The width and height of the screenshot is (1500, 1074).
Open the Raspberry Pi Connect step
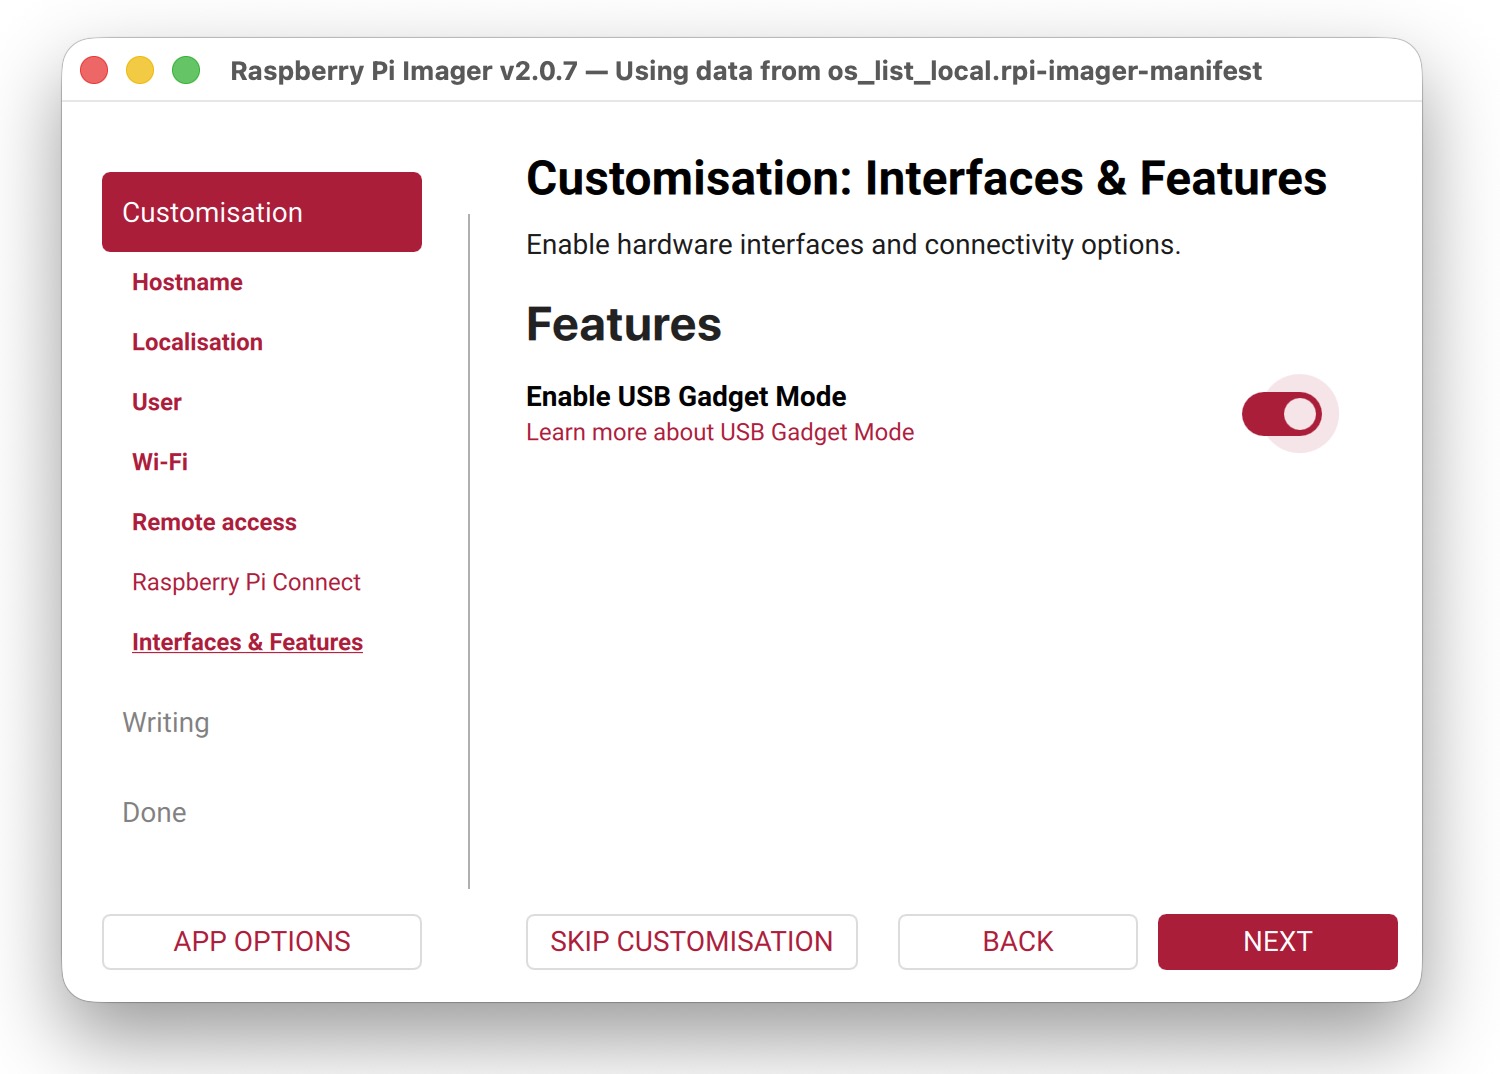[x=246, y=582]
